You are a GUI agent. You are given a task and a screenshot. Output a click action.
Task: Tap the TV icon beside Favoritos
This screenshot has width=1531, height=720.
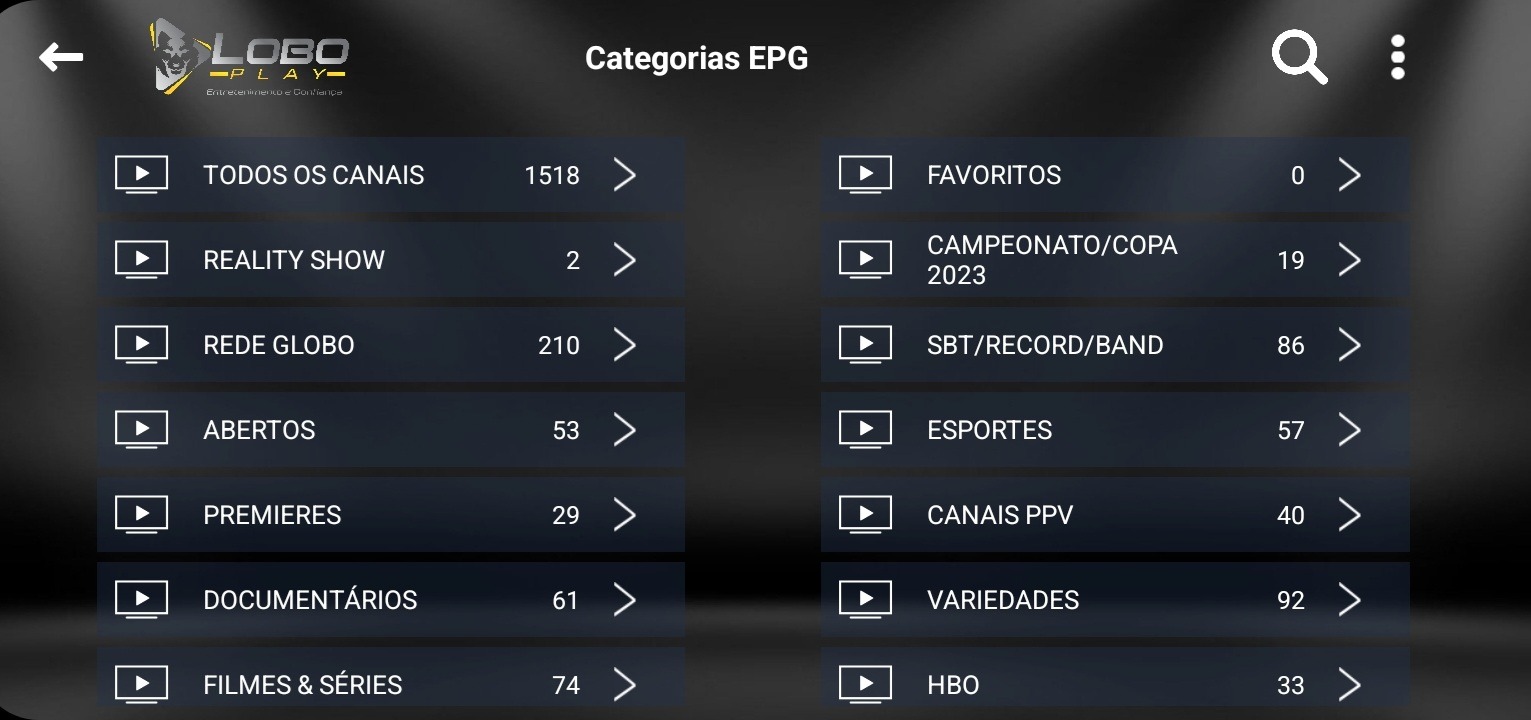pyautogui.click(x=865, y=175)
